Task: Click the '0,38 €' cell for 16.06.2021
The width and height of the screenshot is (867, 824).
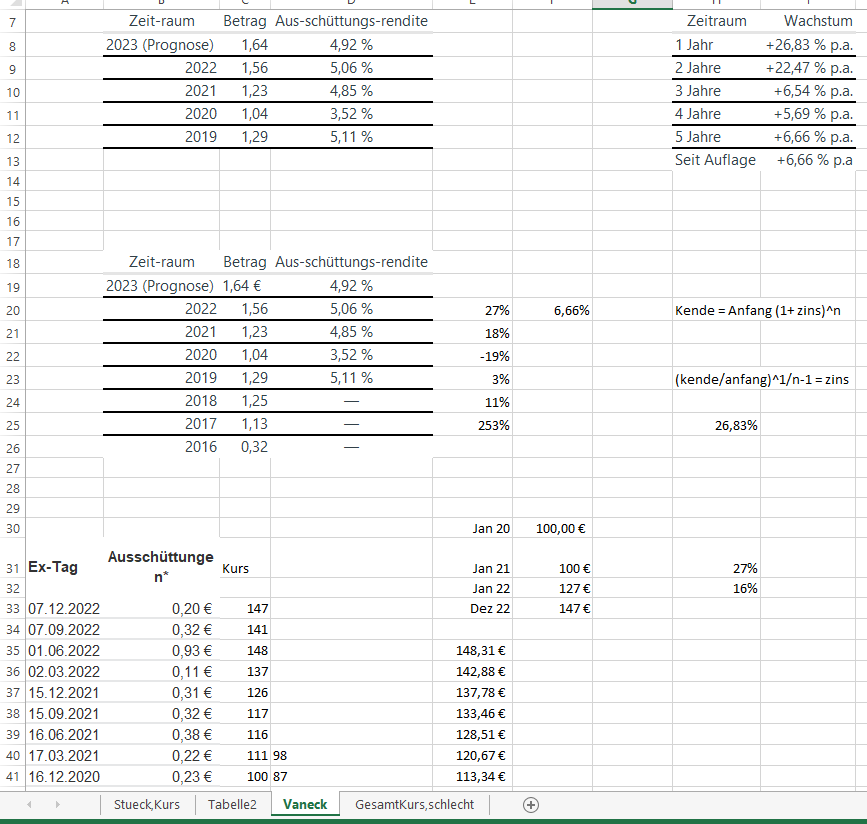Action: [161, 734]
